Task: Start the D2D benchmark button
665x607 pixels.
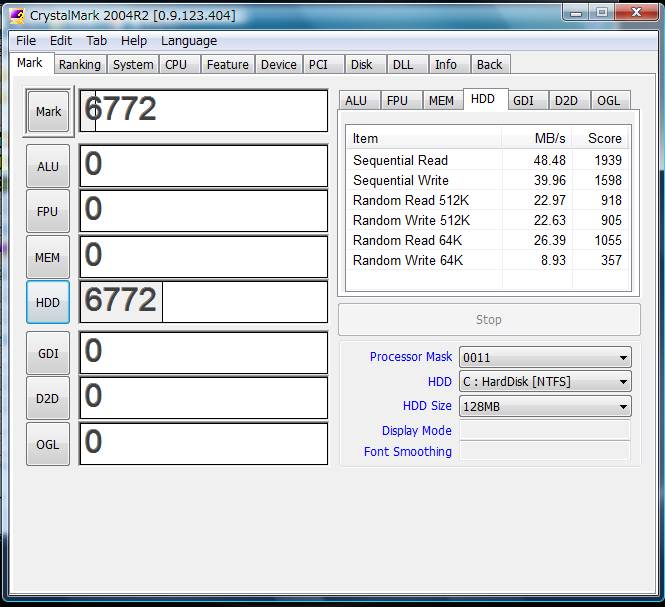Action: [48, 398]
